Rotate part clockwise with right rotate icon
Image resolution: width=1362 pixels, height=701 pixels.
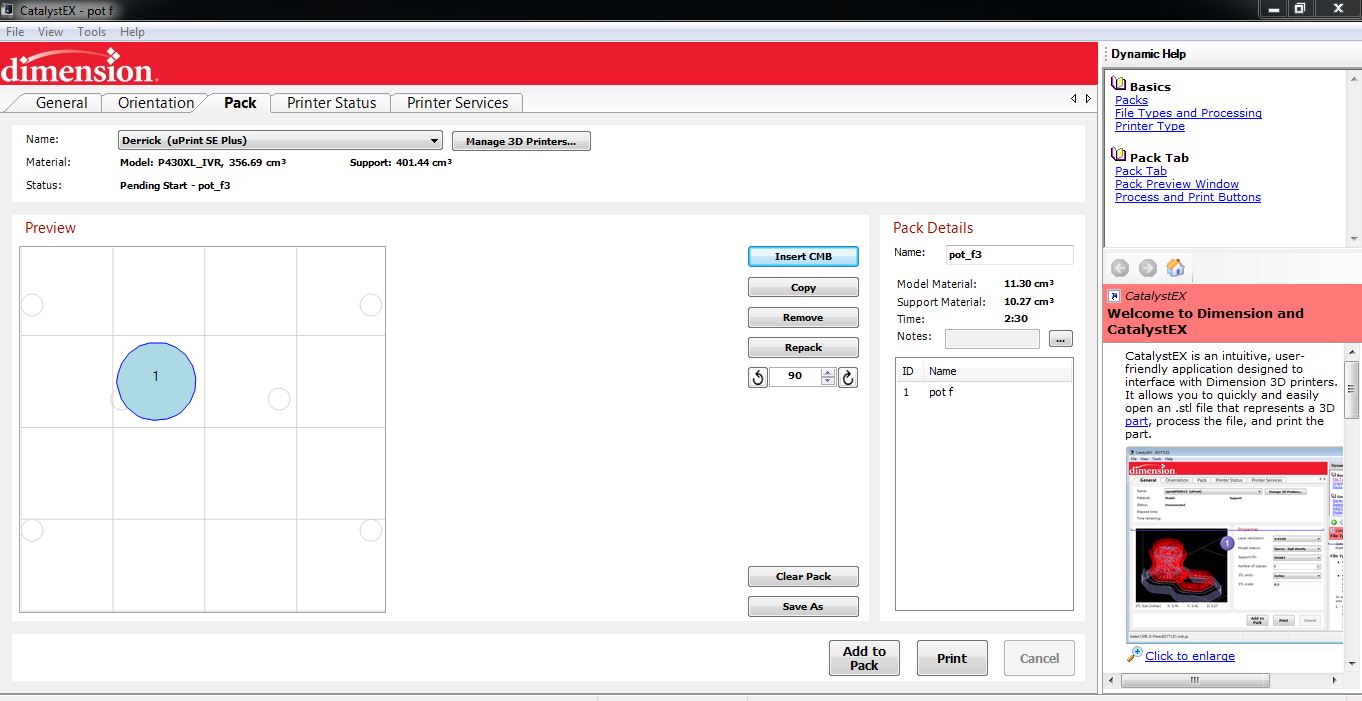pyautogui.click(x=848, y=377)
